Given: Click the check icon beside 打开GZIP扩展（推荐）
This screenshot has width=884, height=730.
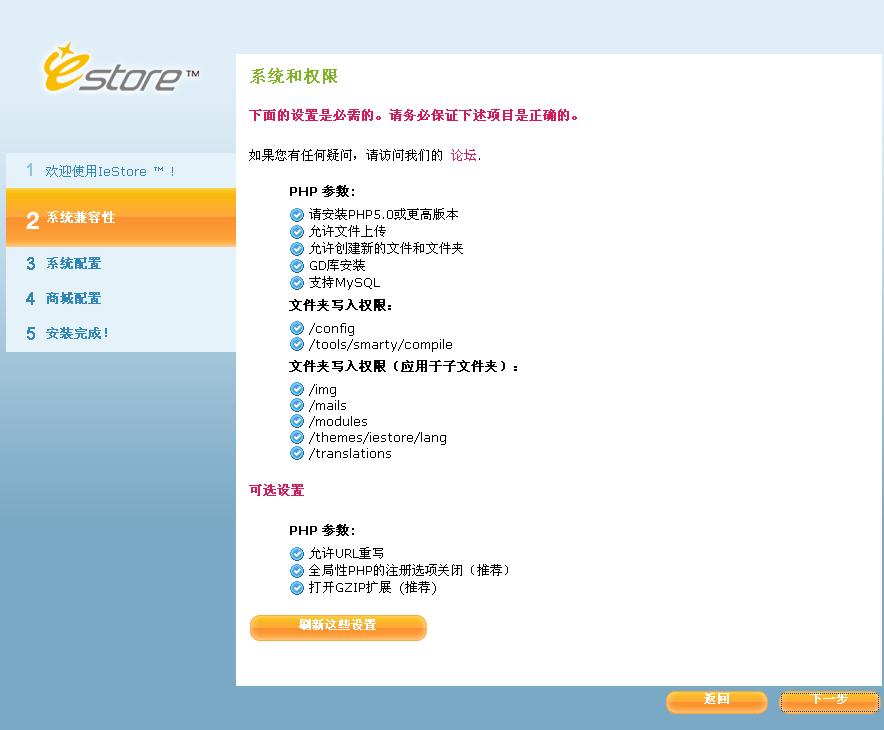Looking at the screenshot, I should tap(297, 587).
